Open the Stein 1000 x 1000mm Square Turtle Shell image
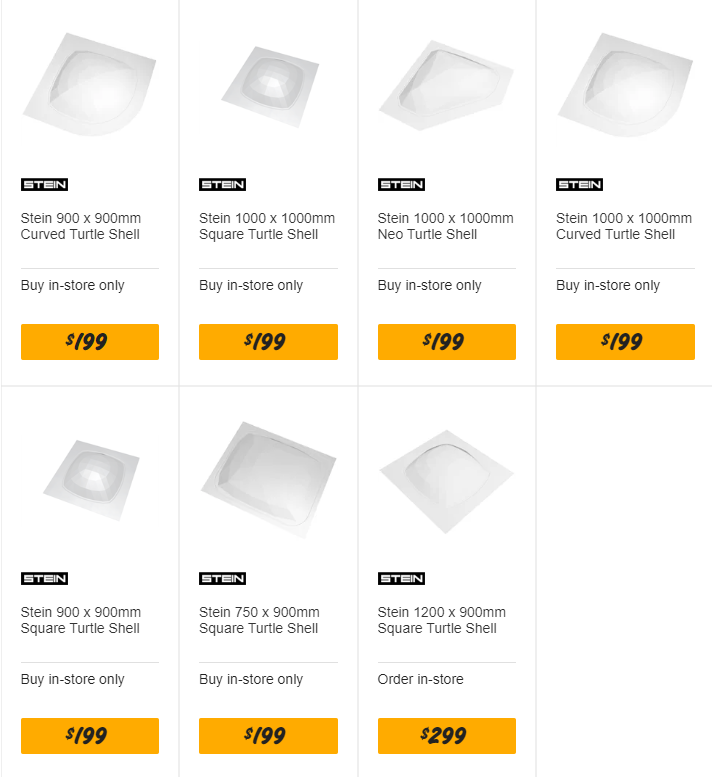Image resolution: width=712 pixels, height=777 pixels. pos(270,87)
